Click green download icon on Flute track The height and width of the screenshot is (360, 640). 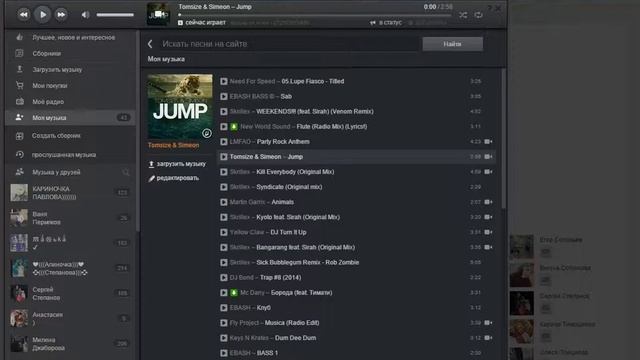234,127
